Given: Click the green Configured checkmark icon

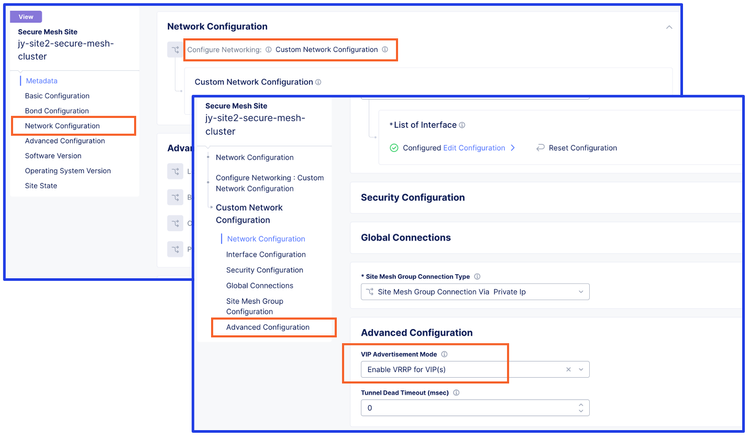Looking at the screenshot, I should (x=394, y=148).
